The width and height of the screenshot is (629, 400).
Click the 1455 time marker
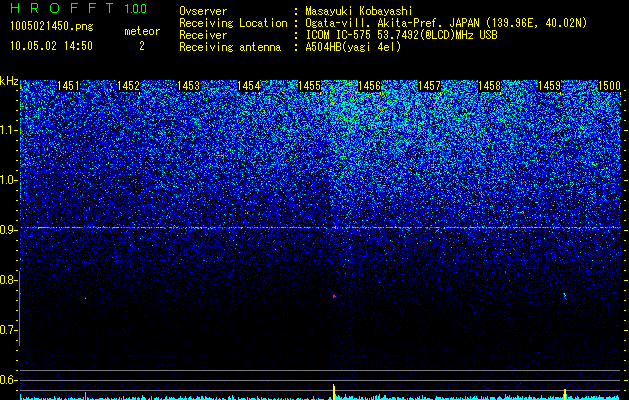tap(309, 86)
